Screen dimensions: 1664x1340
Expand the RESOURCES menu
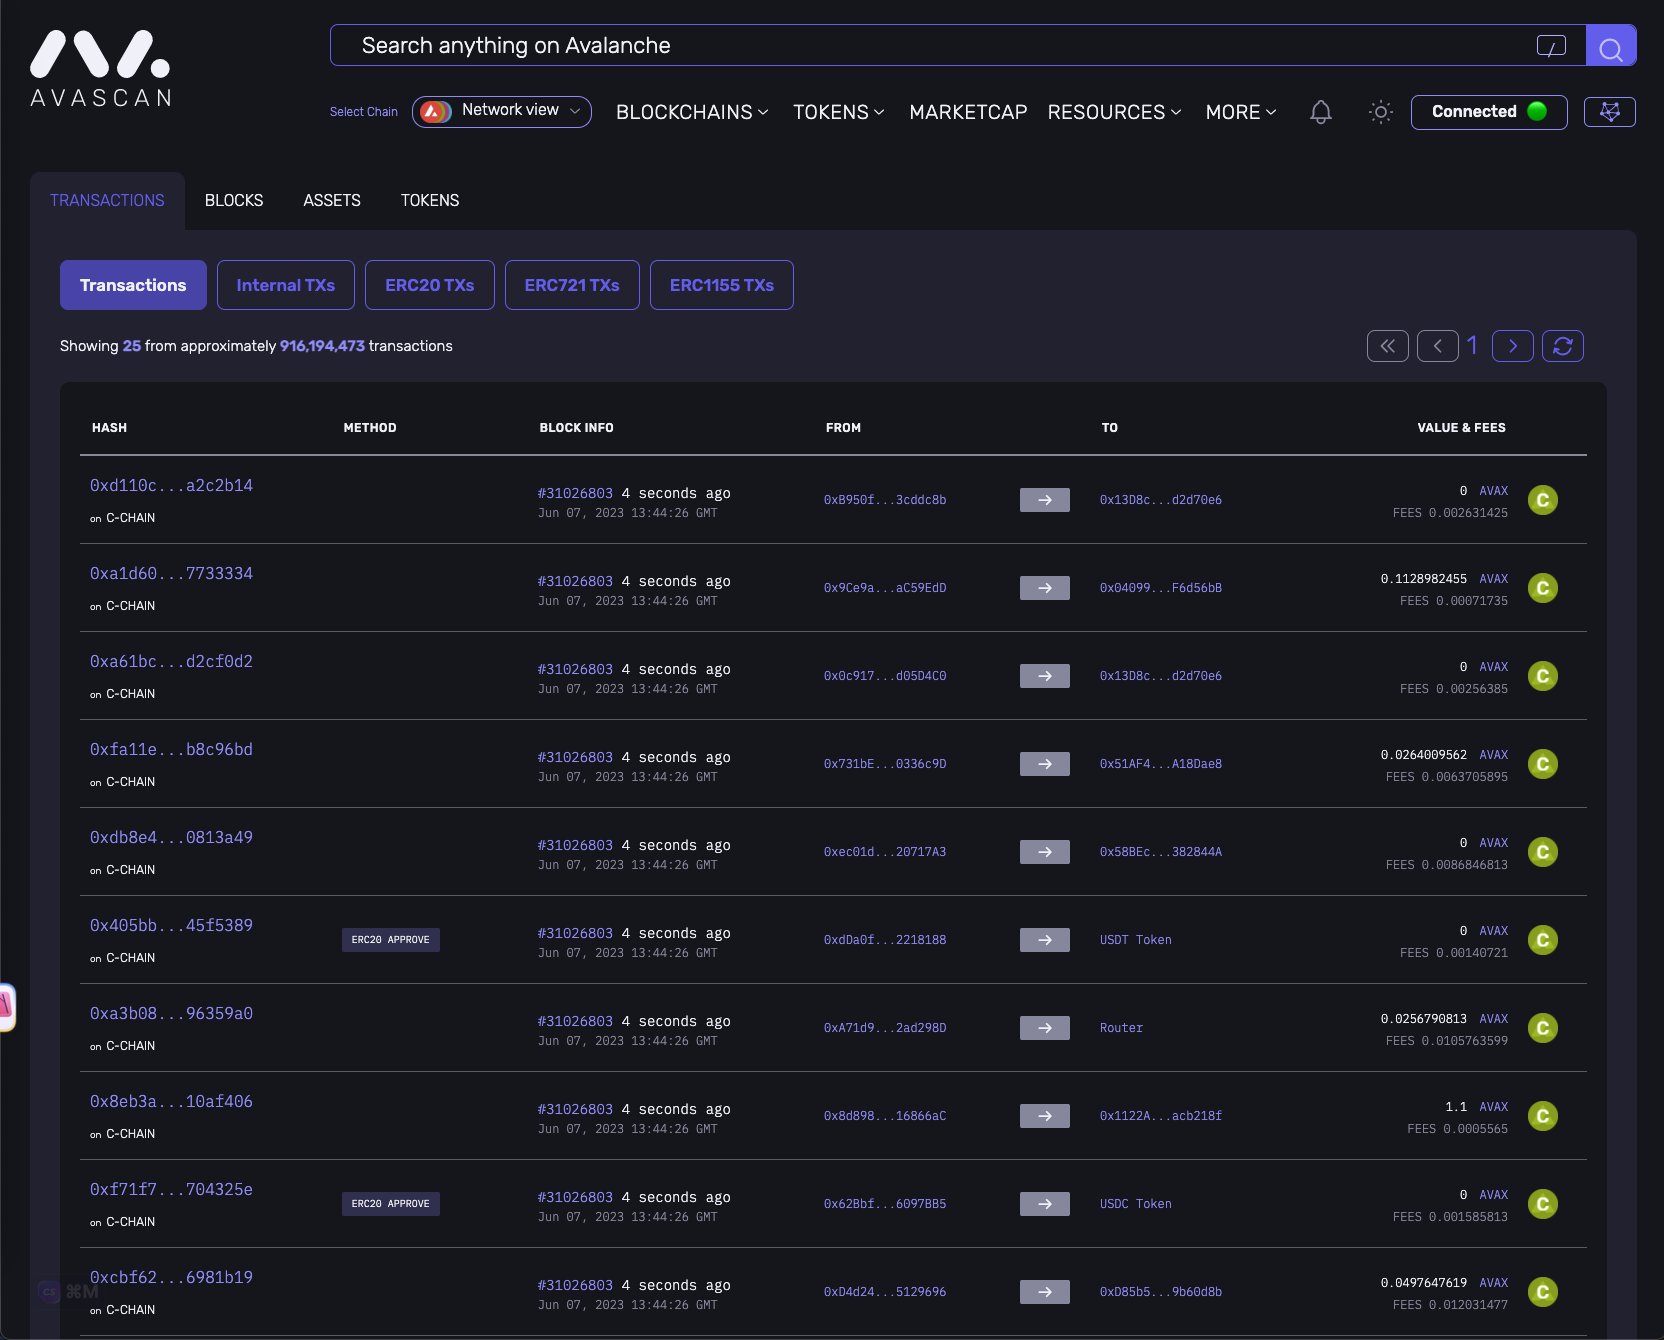(x=1114, y=113)
